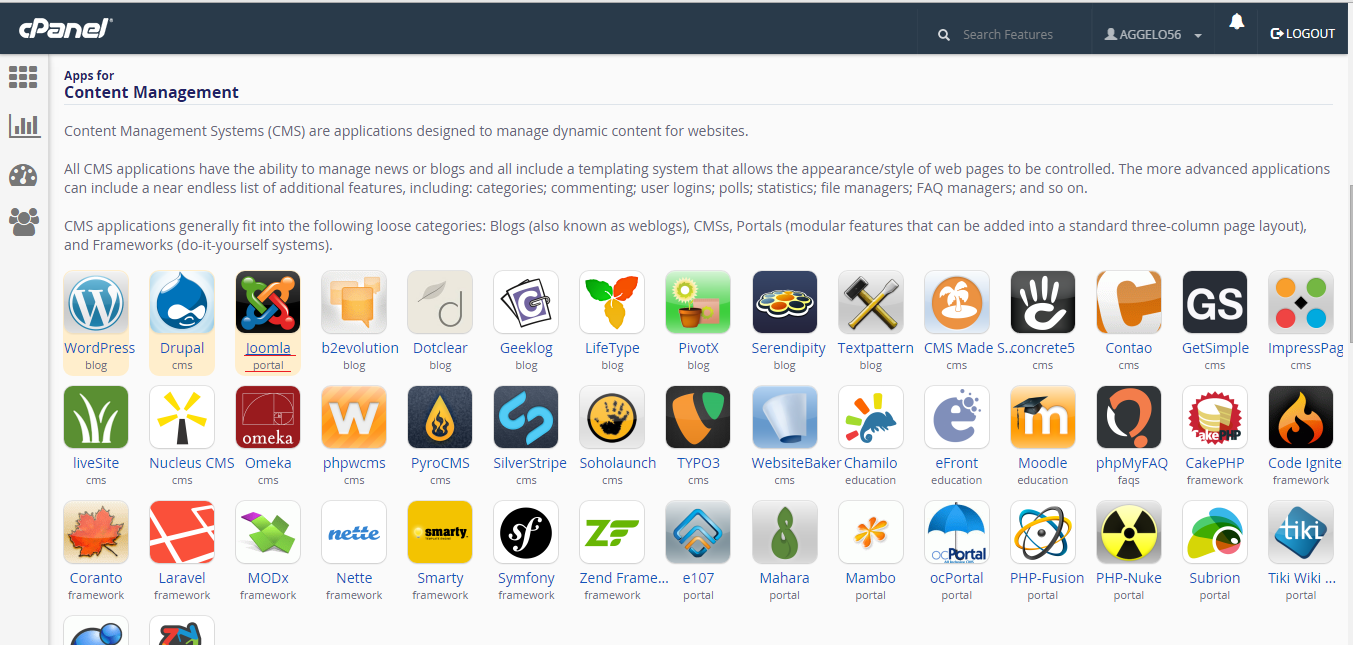Open the PHP-Fusion atom icon
Screen dimensions: 1353x645
(1042, 532)
